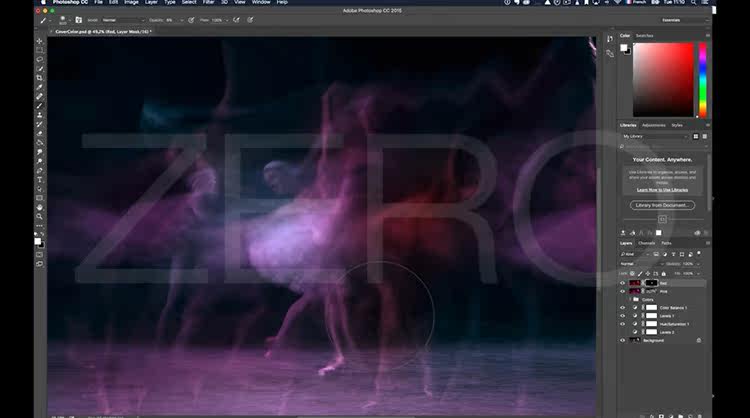
Task: Select the Eyedropper tool
Action: (x=39, y=87)
